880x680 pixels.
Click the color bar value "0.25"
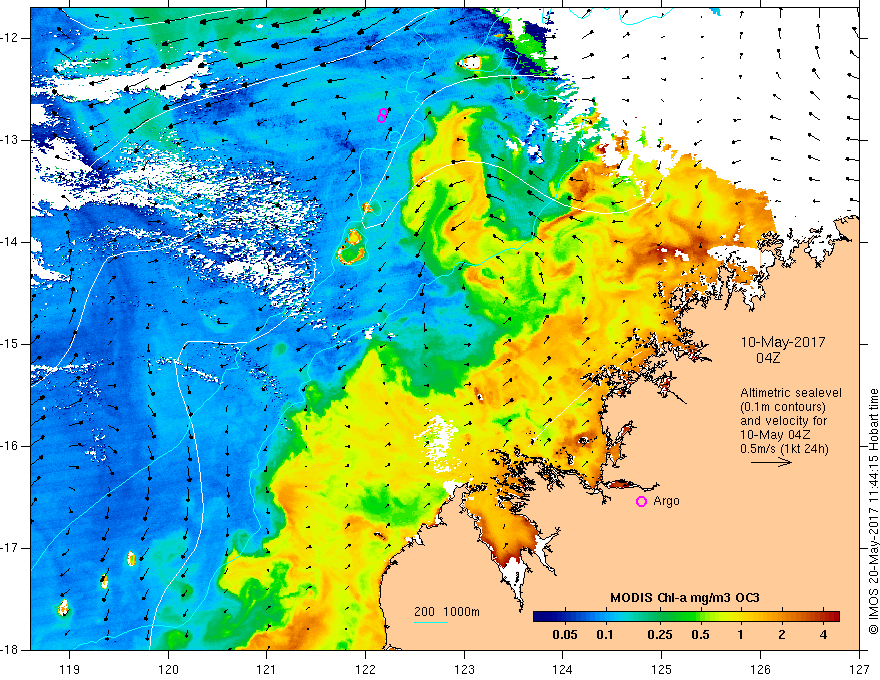pos(660,635)
